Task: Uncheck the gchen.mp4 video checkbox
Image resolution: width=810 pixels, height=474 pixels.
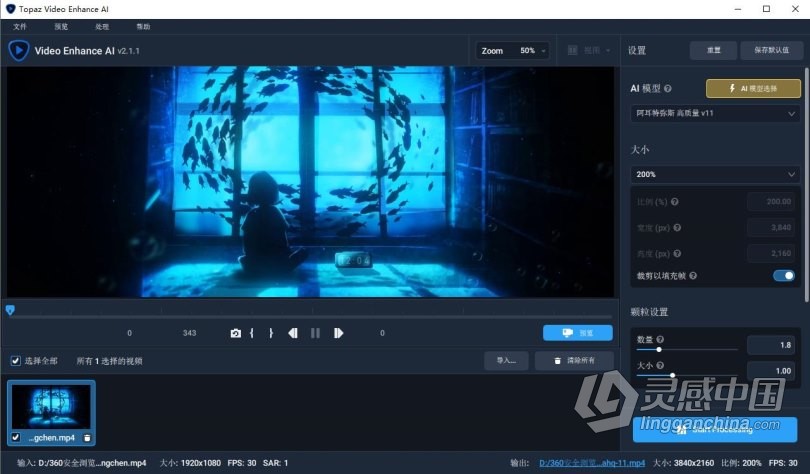Action: [x=15, y=437]
